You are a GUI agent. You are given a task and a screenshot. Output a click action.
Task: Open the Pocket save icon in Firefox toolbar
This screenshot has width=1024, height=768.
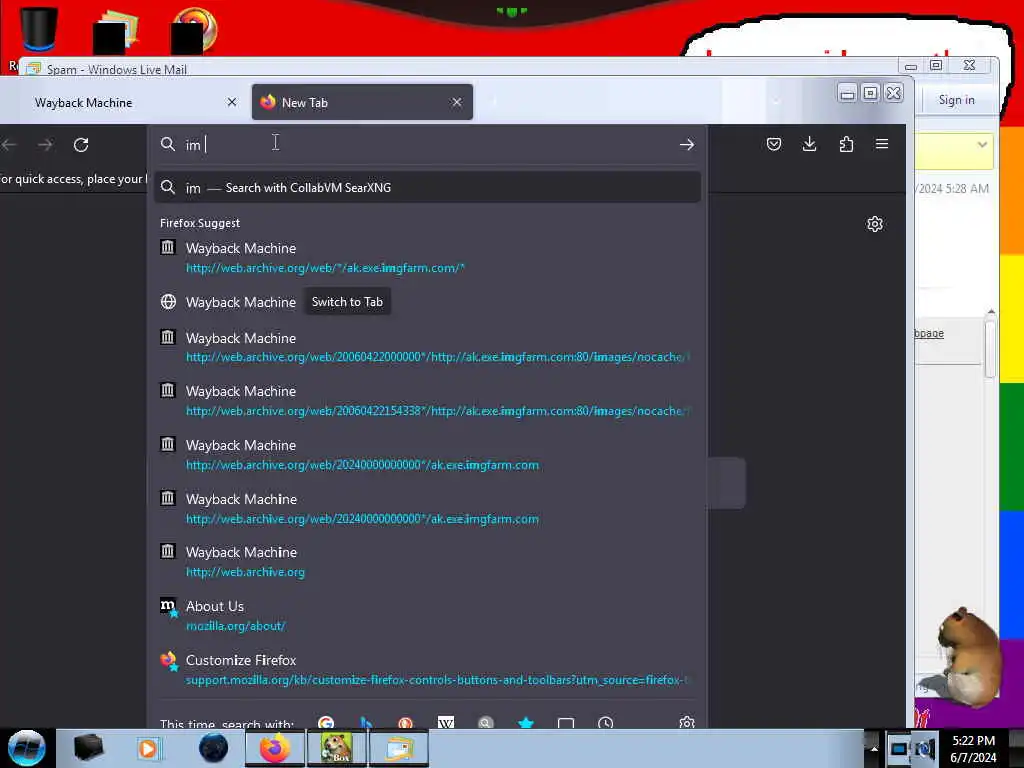(774, 144)
